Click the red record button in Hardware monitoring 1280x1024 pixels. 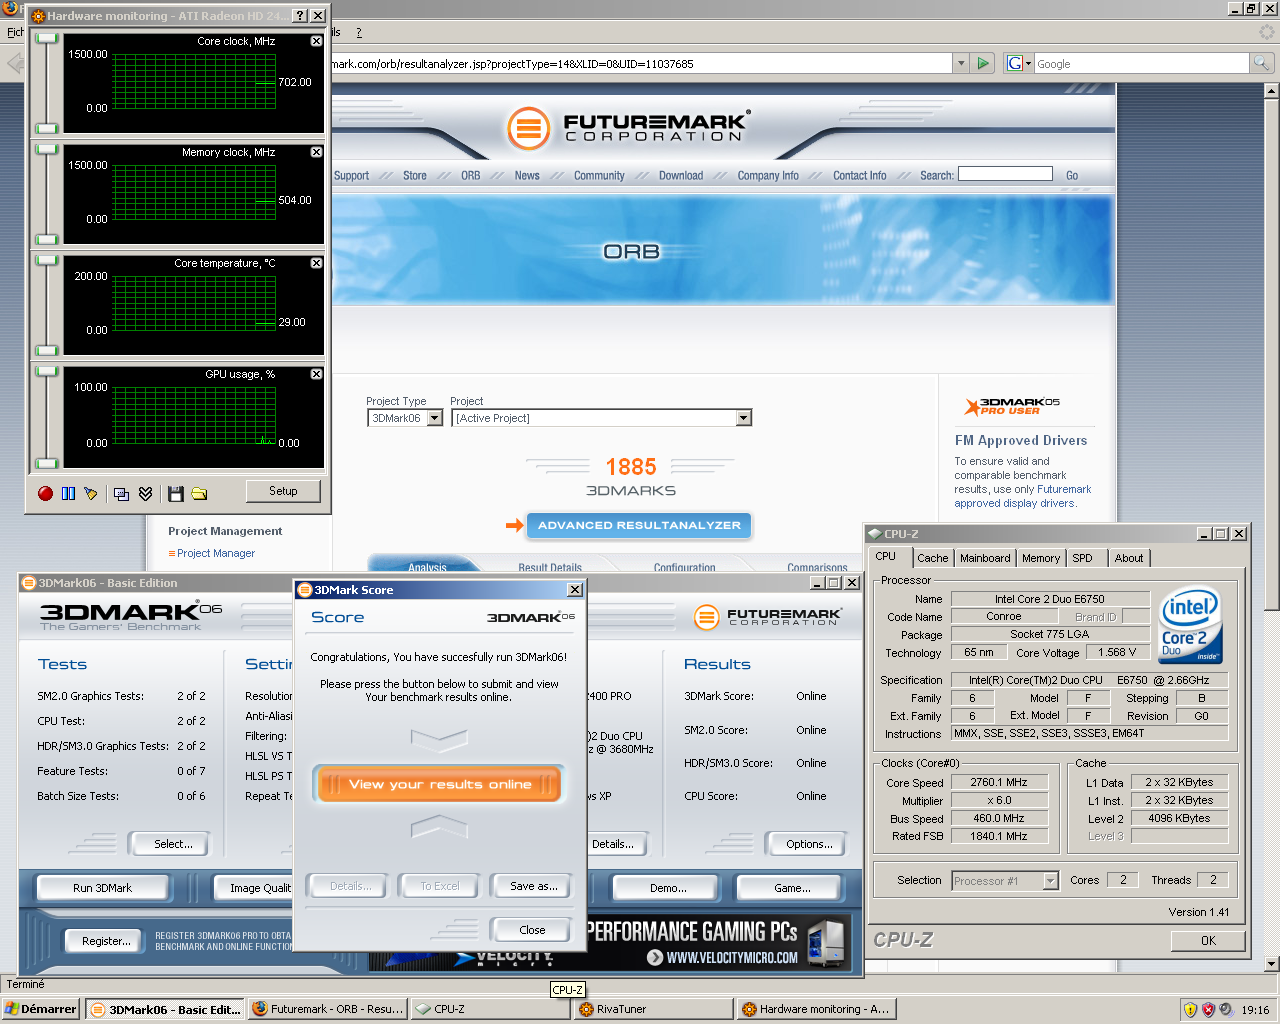click(45, 493)
